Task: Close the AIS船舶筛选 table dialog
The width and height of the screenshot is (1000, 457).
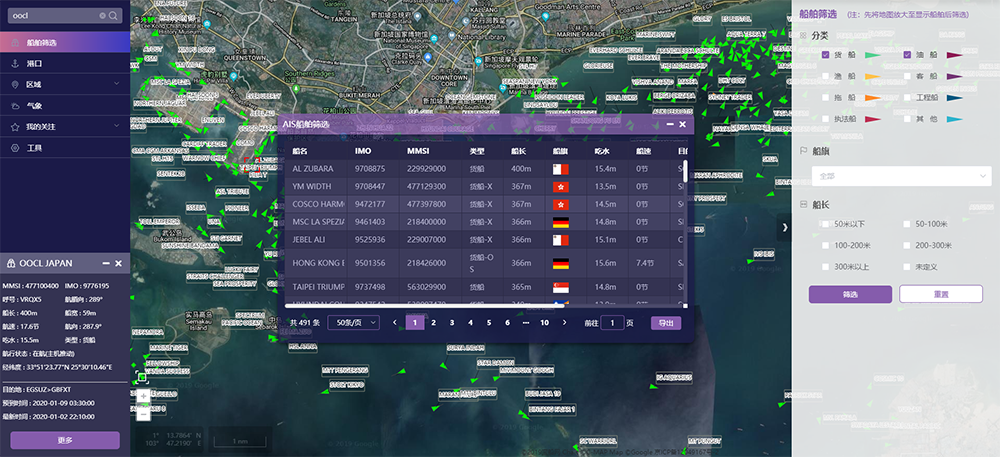Action: pyautogui.click(x=683, y=124)
